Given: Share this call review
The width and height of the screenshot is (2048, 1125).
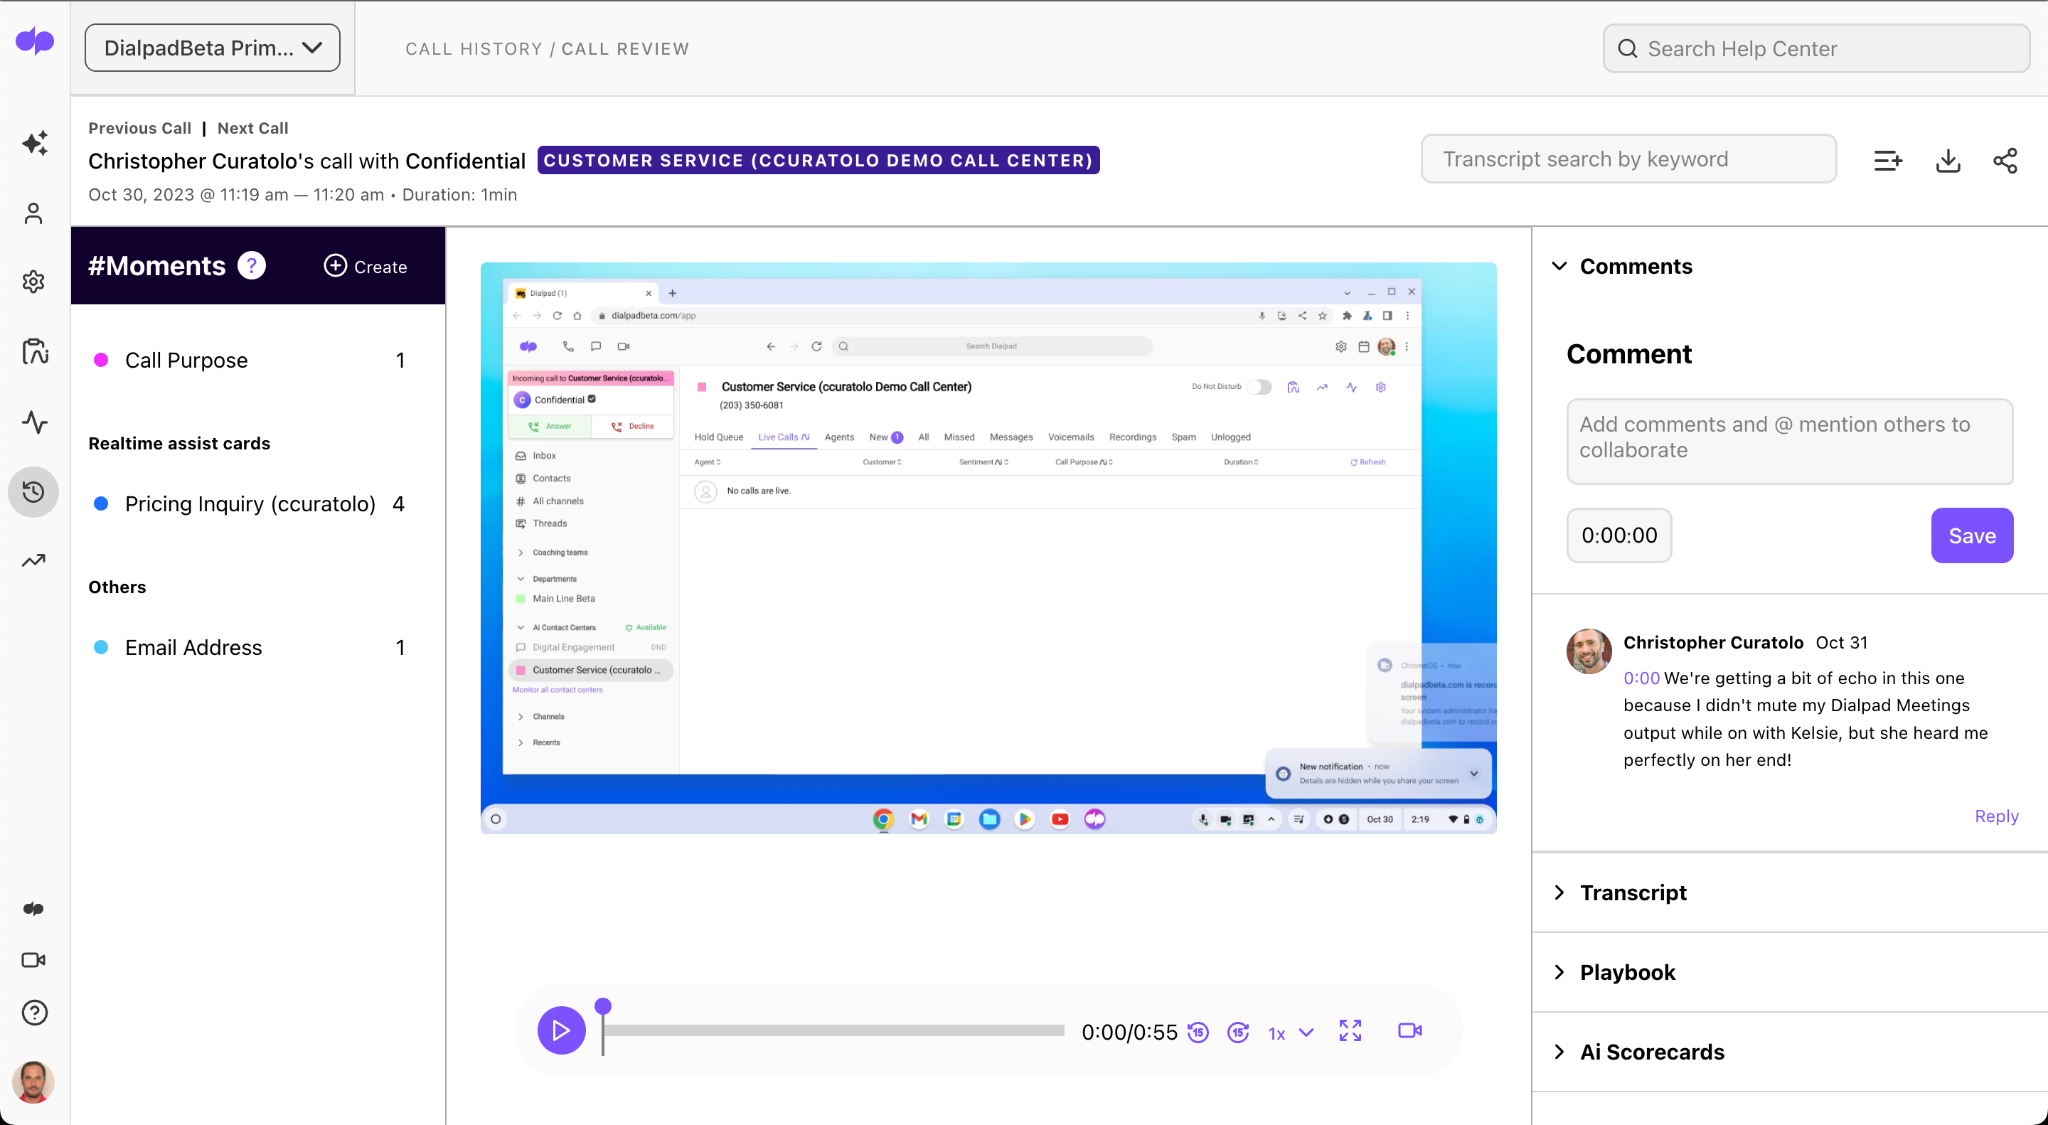Looking at the screenshot, I should click(x=2006, y=160).
